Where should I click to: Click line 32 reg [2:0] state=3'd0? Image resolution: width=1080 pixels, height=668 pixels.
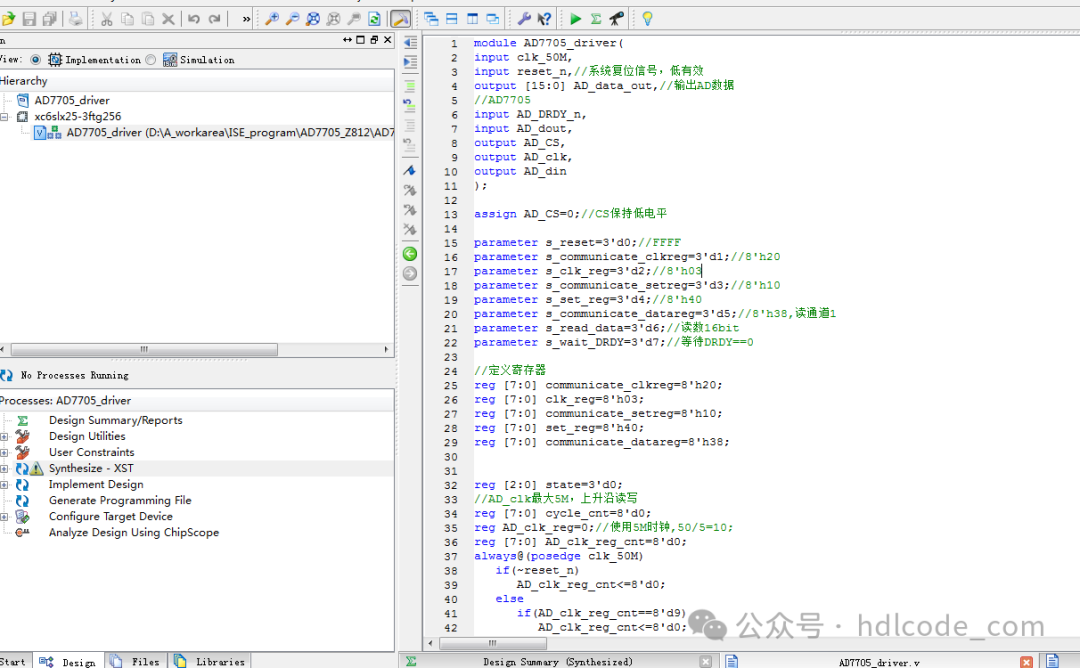point(548,485)
